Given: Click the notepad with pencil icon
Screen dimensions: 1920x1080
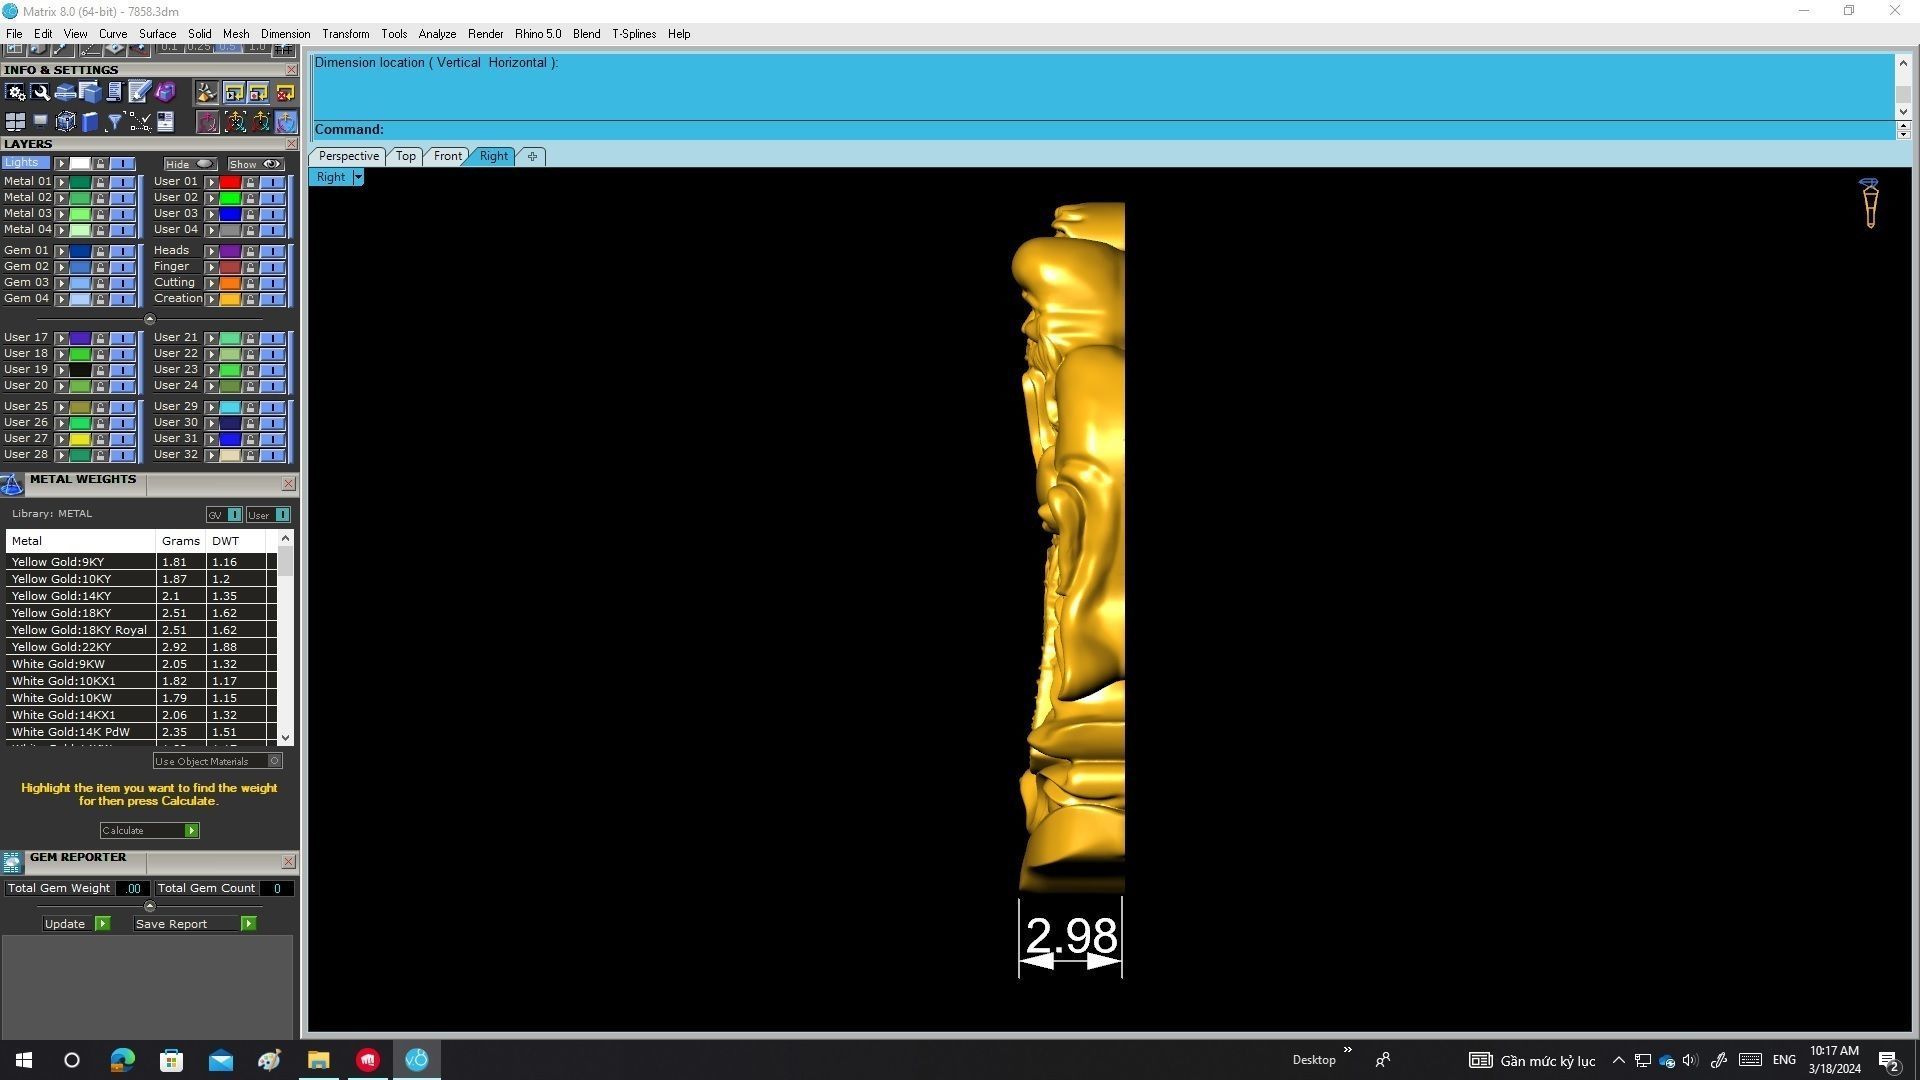Looking at the screenshot, I should point(139,92).
